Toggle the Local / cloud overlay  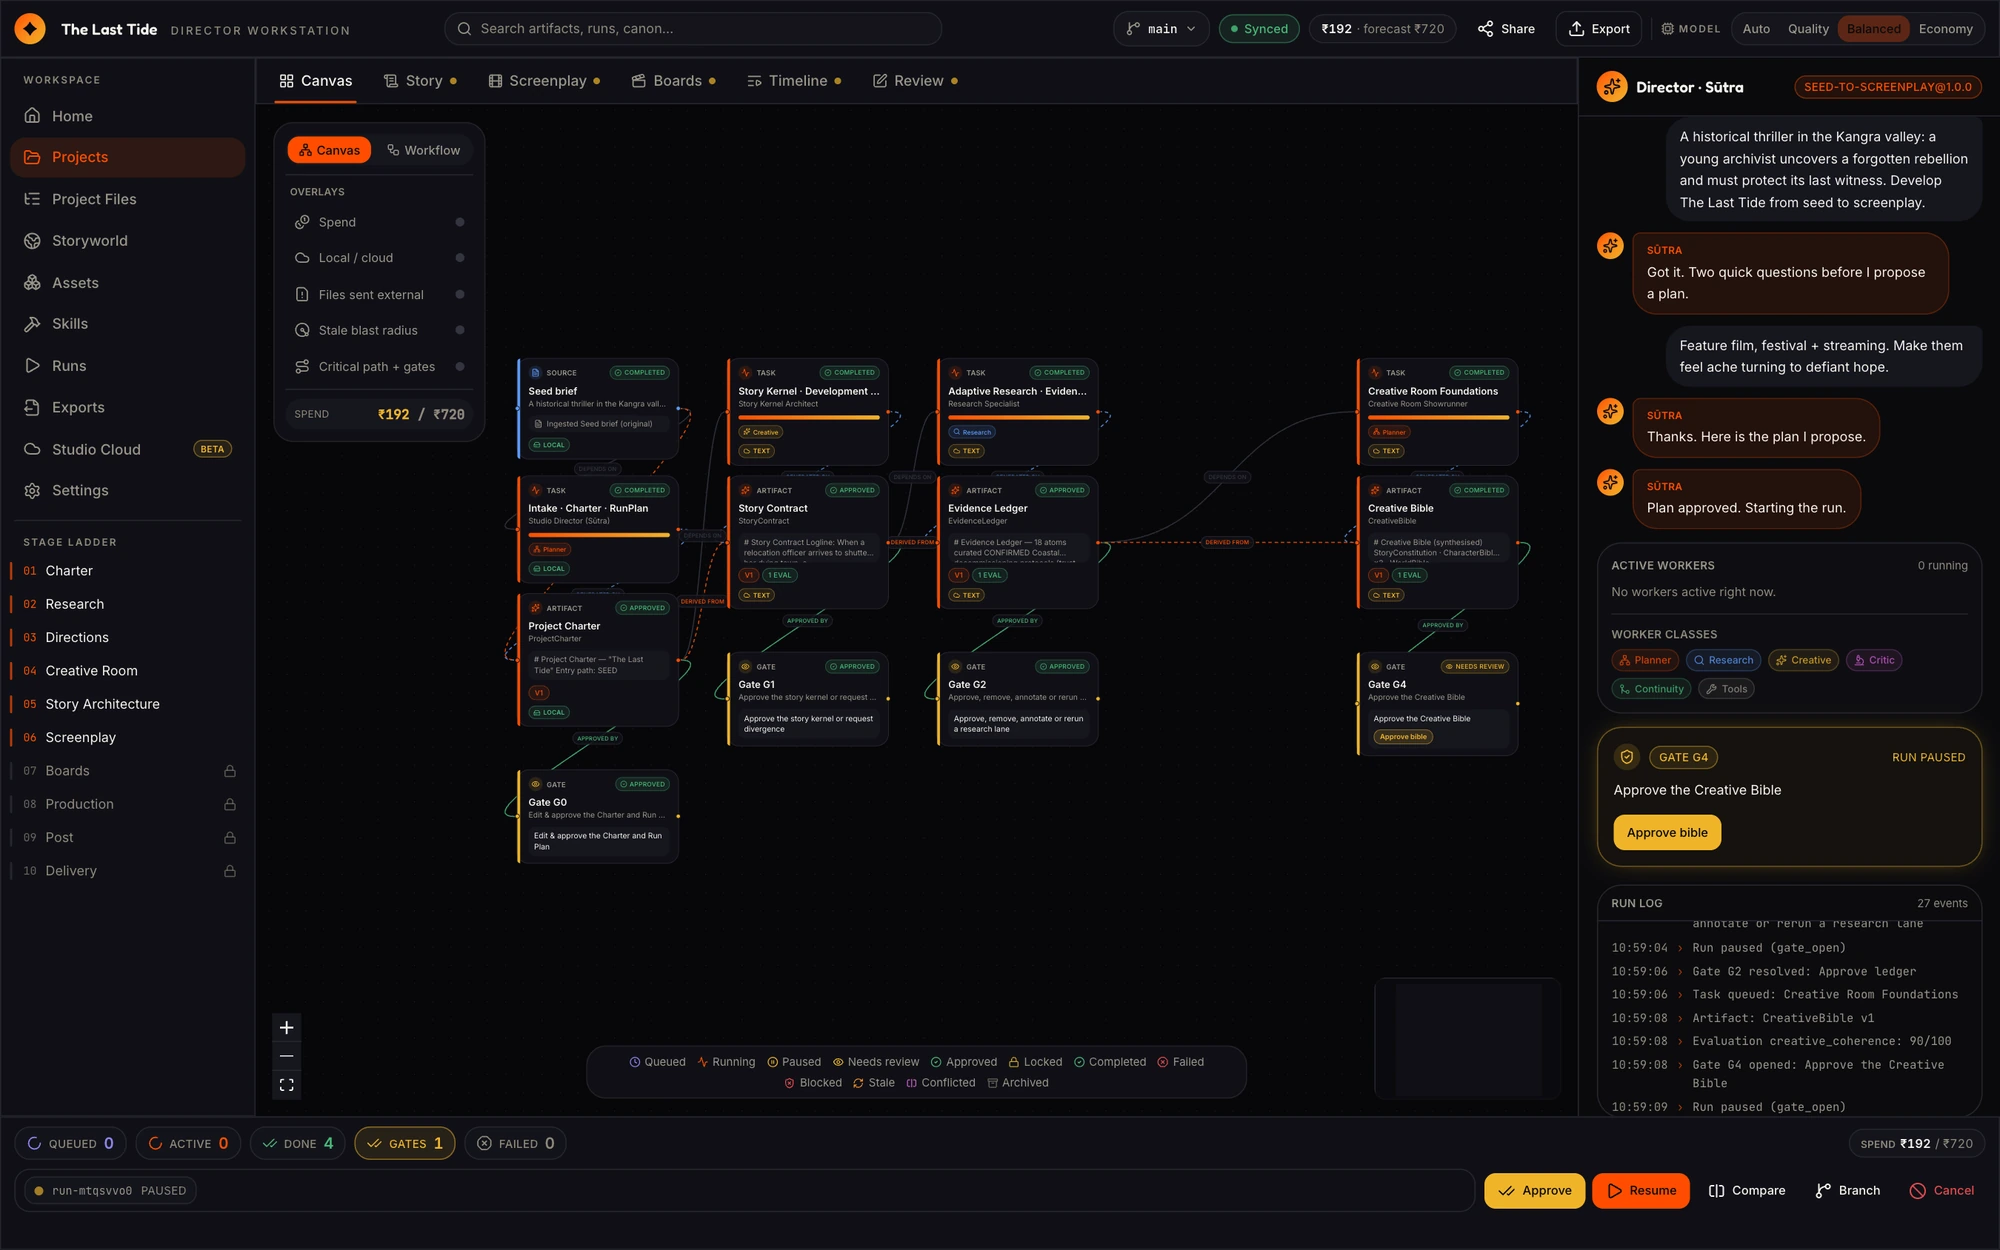point(379,258)
